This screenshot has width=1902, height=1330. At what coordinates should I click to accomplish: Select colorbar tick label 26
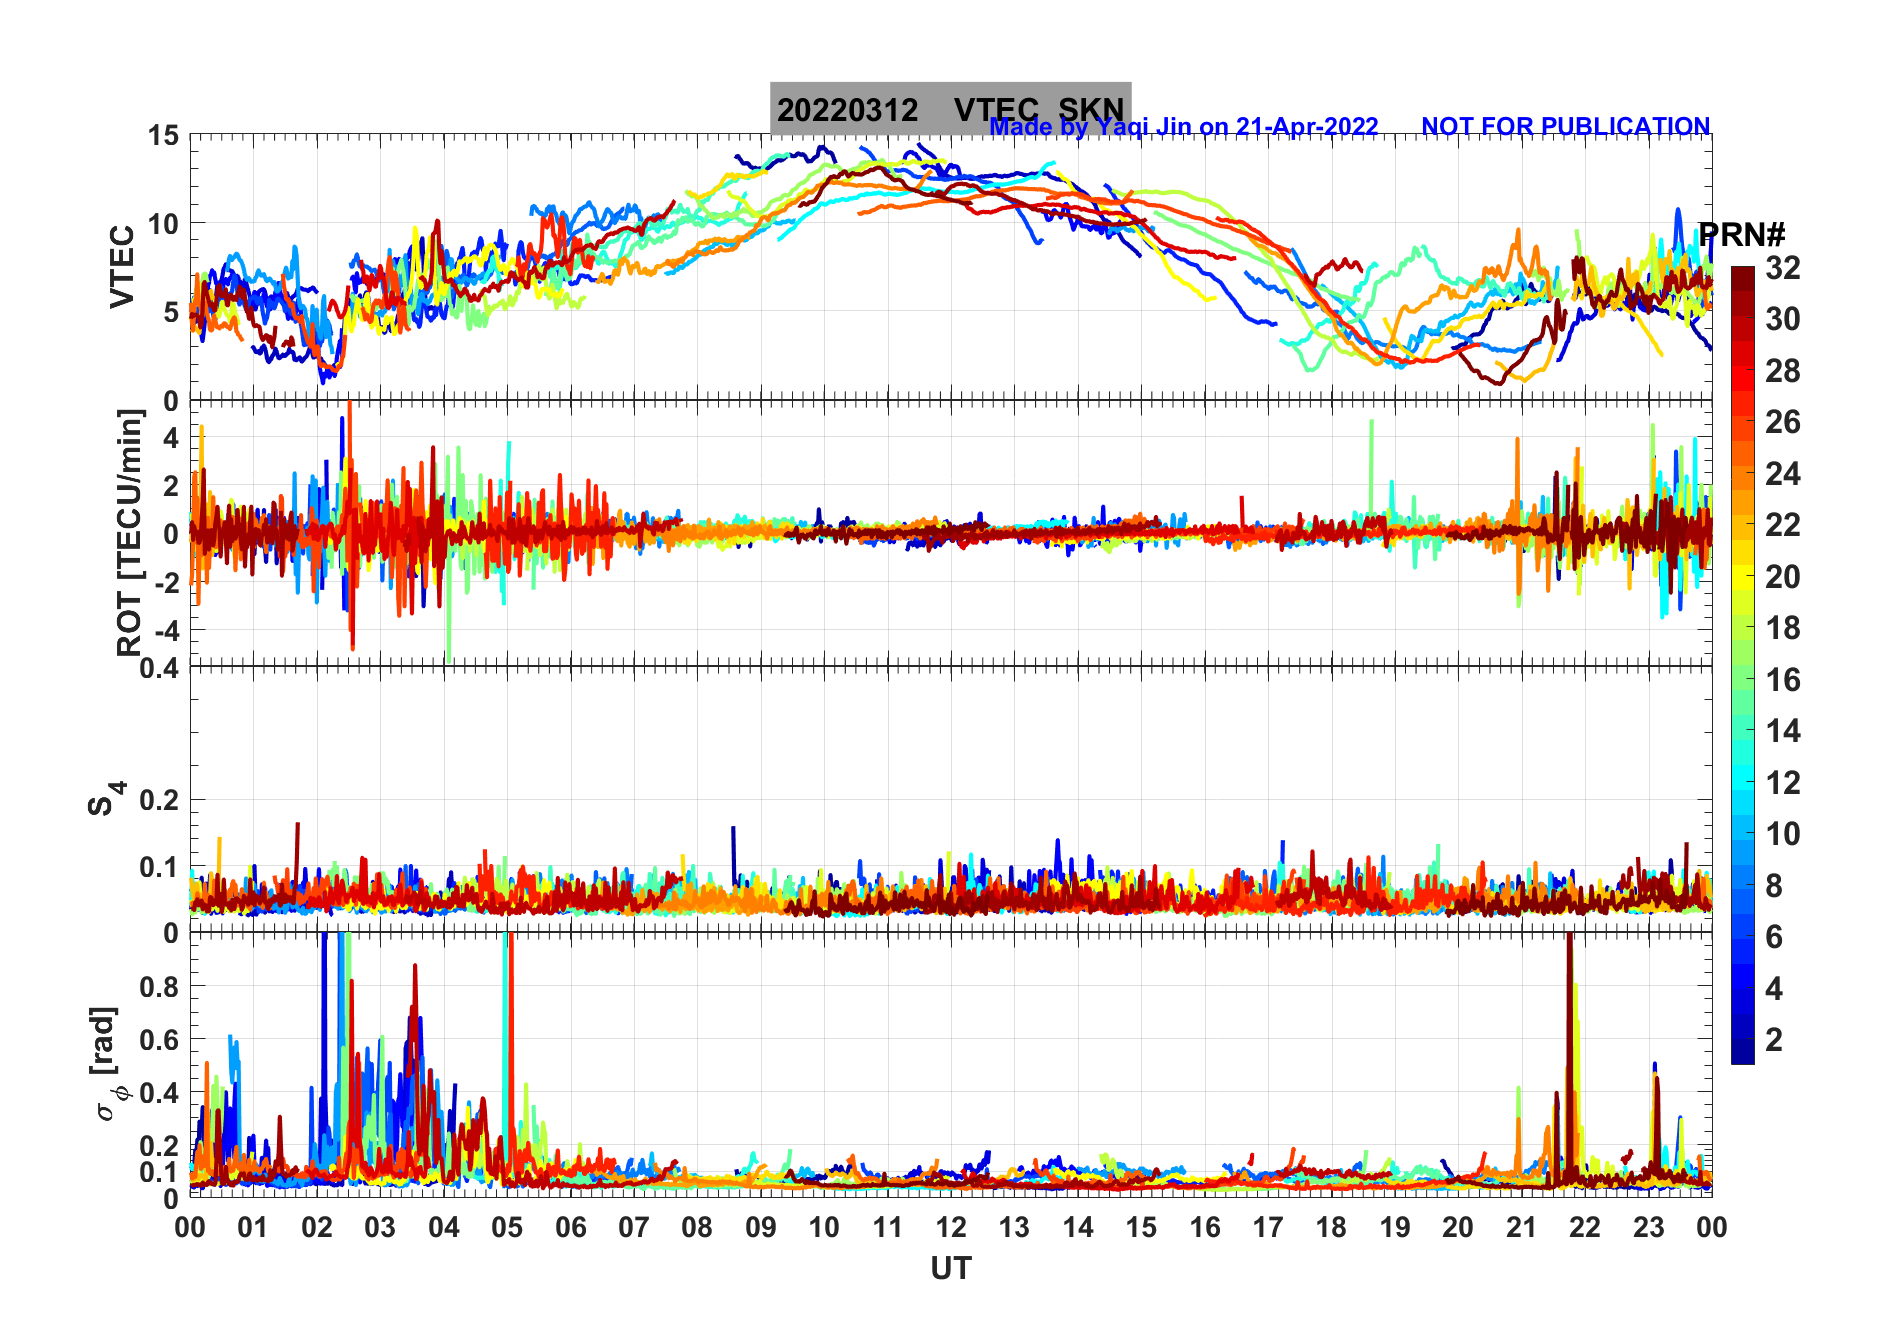pos(1783,422)
